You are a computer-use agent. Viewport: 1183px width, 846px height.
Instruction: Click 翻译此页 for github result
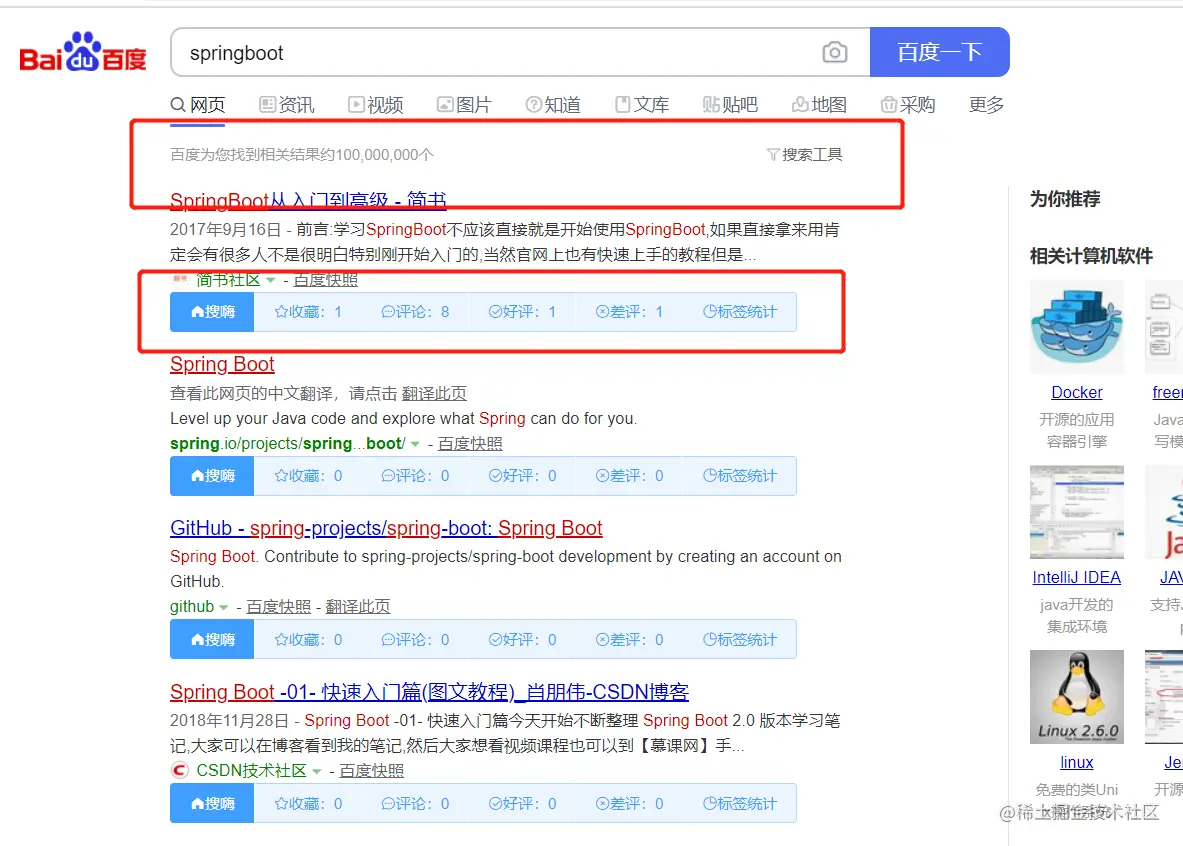[x=358, y=607]
